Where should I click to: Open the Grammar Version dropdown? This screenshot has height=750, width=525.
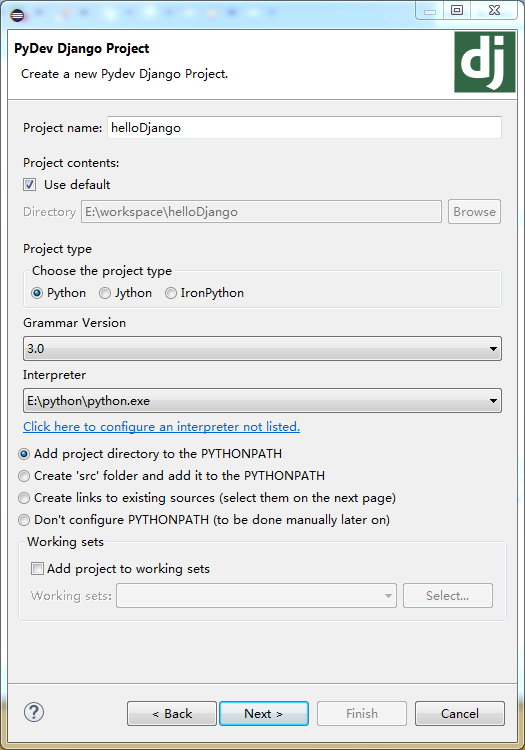[262, 349]
